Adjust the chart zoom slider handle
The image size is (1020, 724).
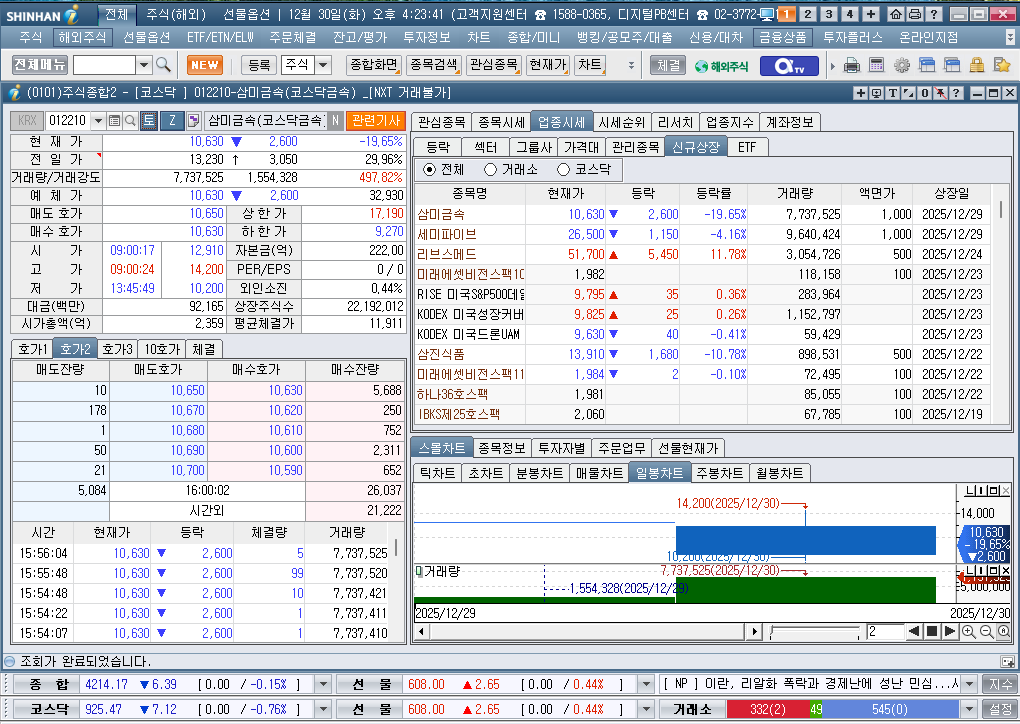[772, 632]
